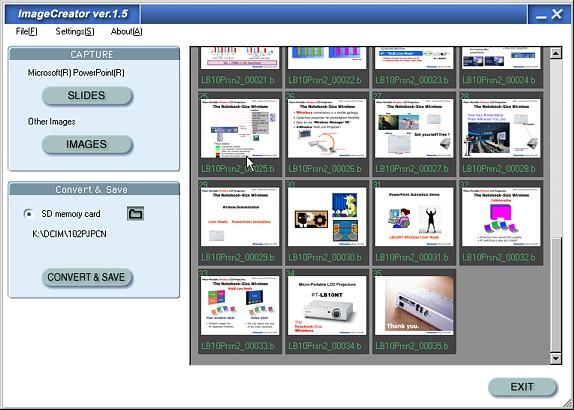
Task: Select slide thumbnail LB10Prsn2_00024
Action: pos(501,58)
